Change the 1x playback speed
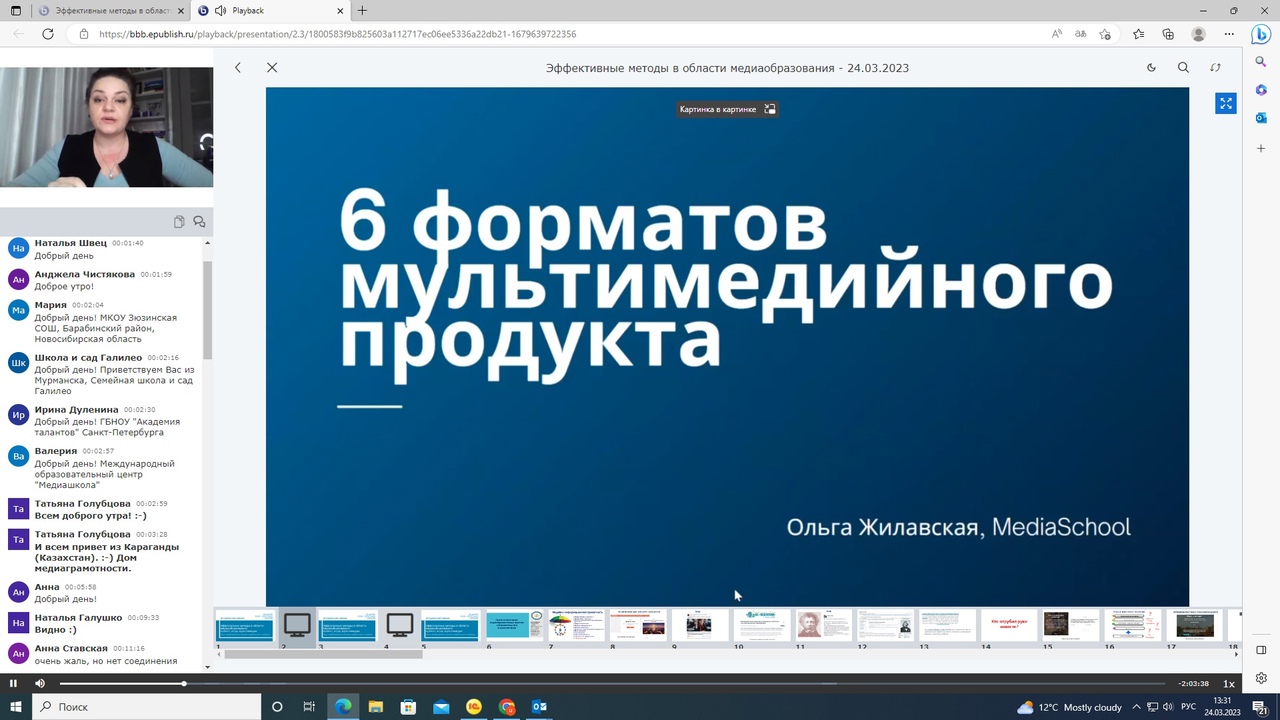1280x720 pixels. click(1229, 684)
